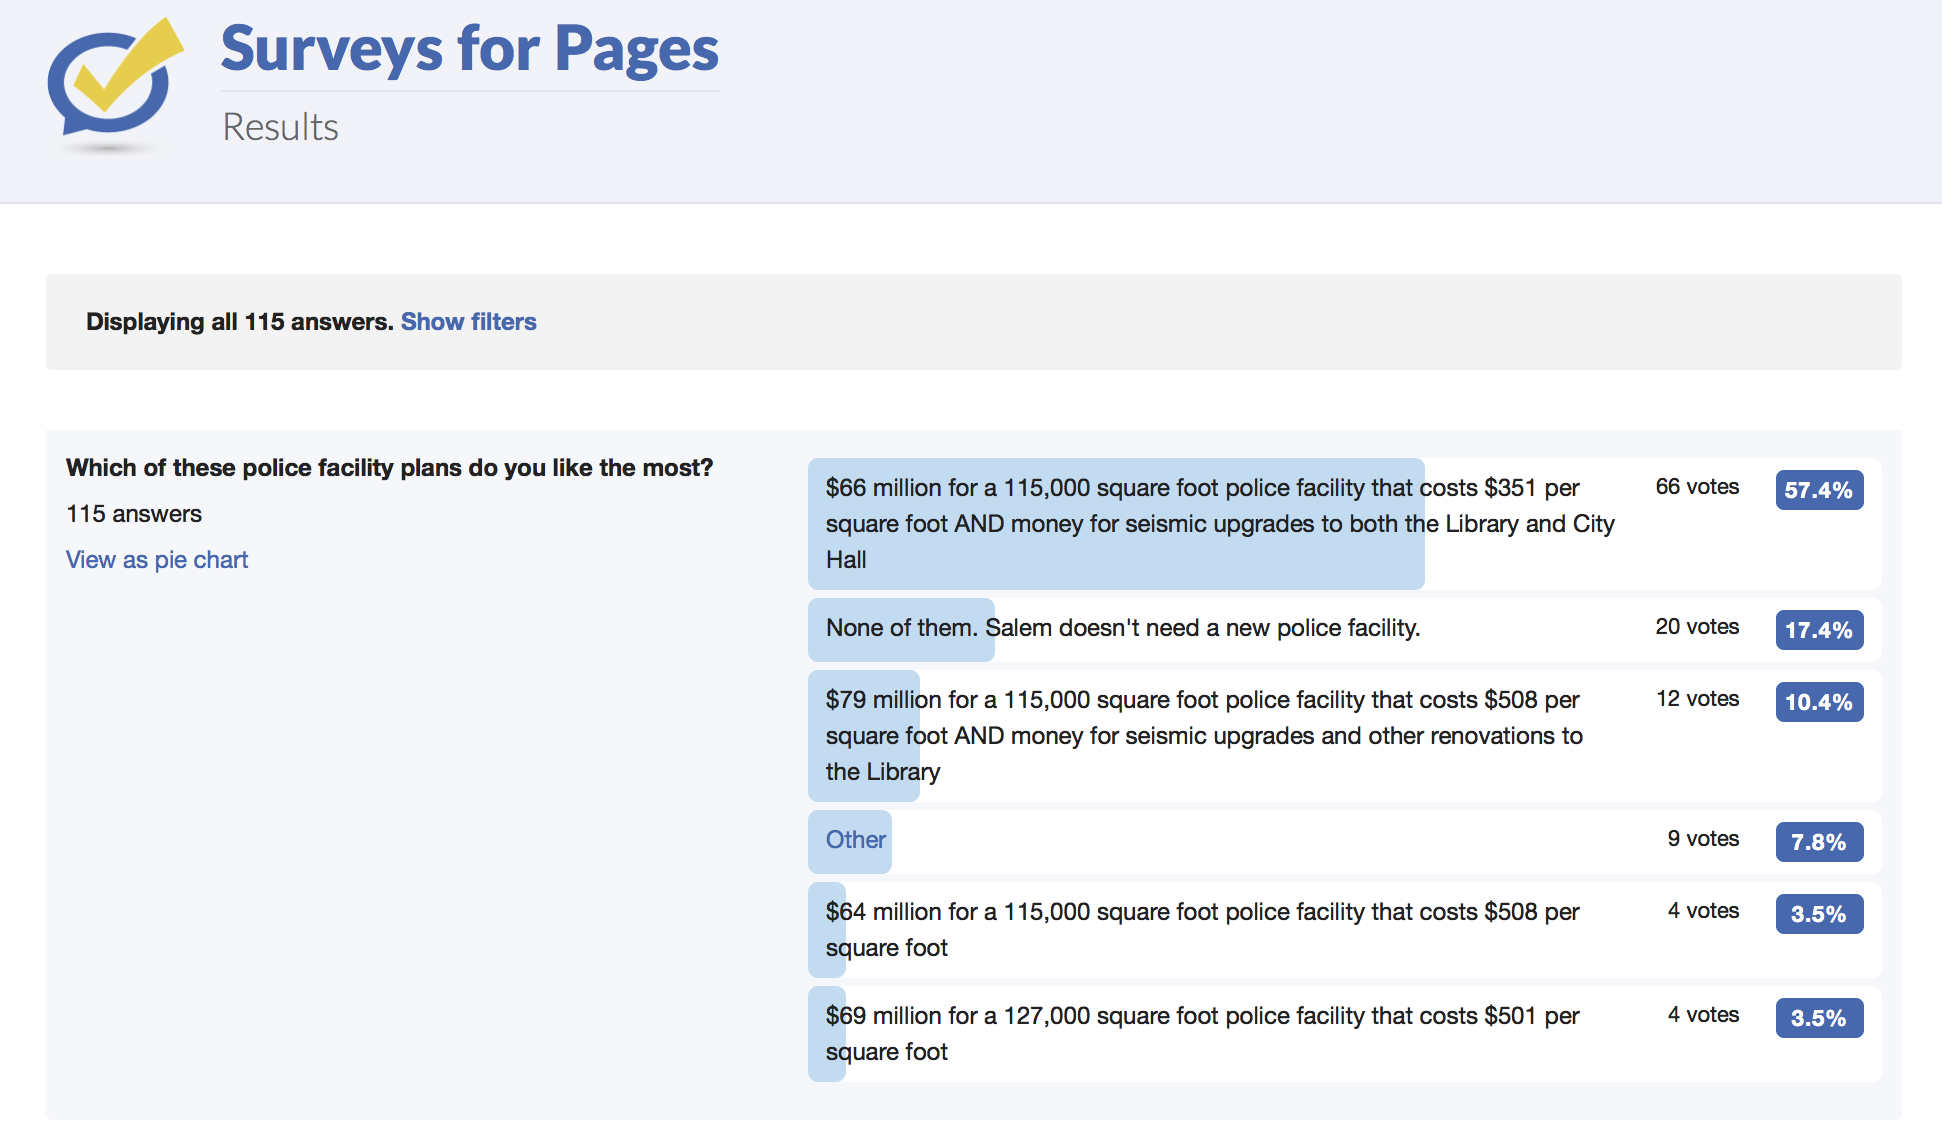
Task: Open the Show filters link
Action: (x=468, y=322)
